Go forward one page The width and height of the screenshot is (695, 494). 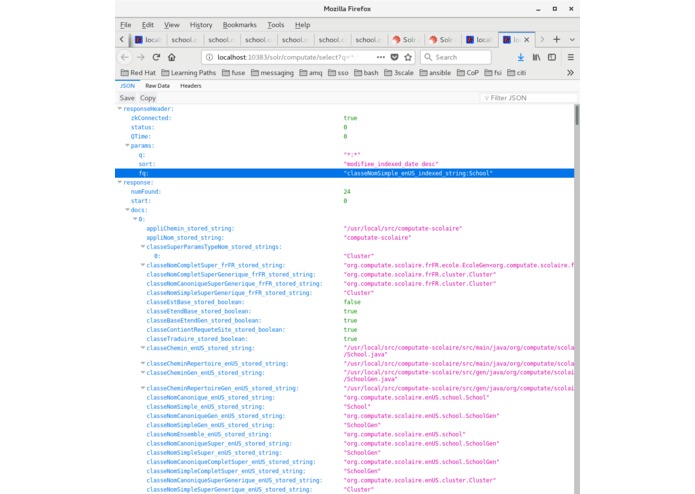pos(141,57)
